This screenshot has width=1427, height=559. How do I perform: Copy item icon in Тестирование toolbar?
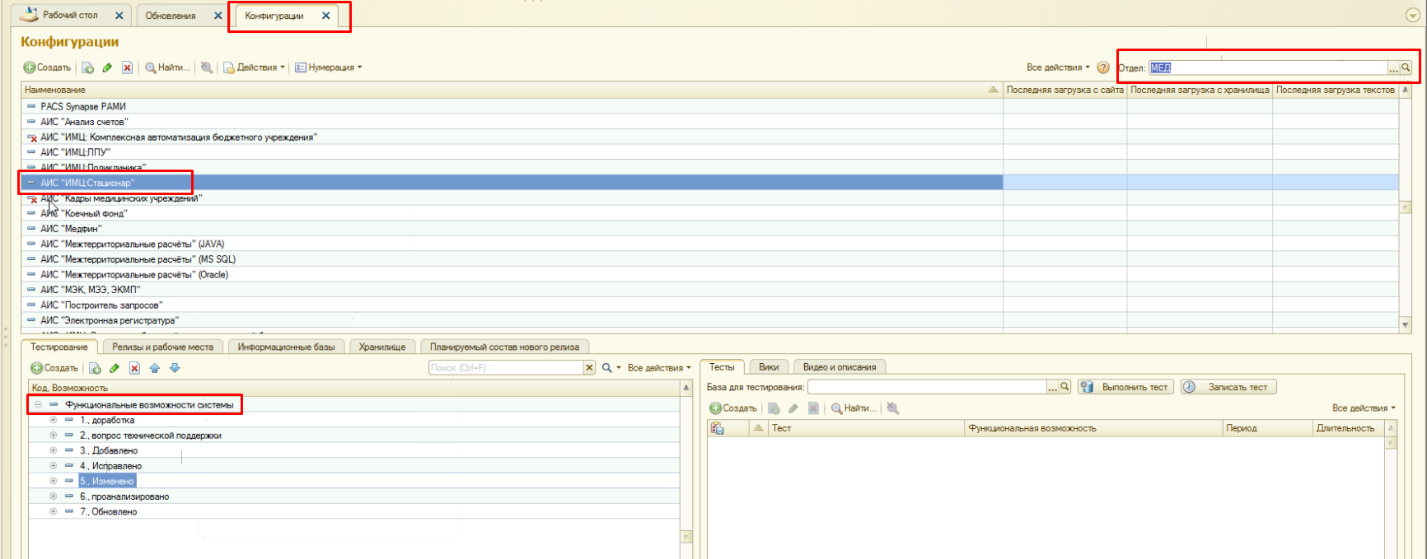(96, 368)
